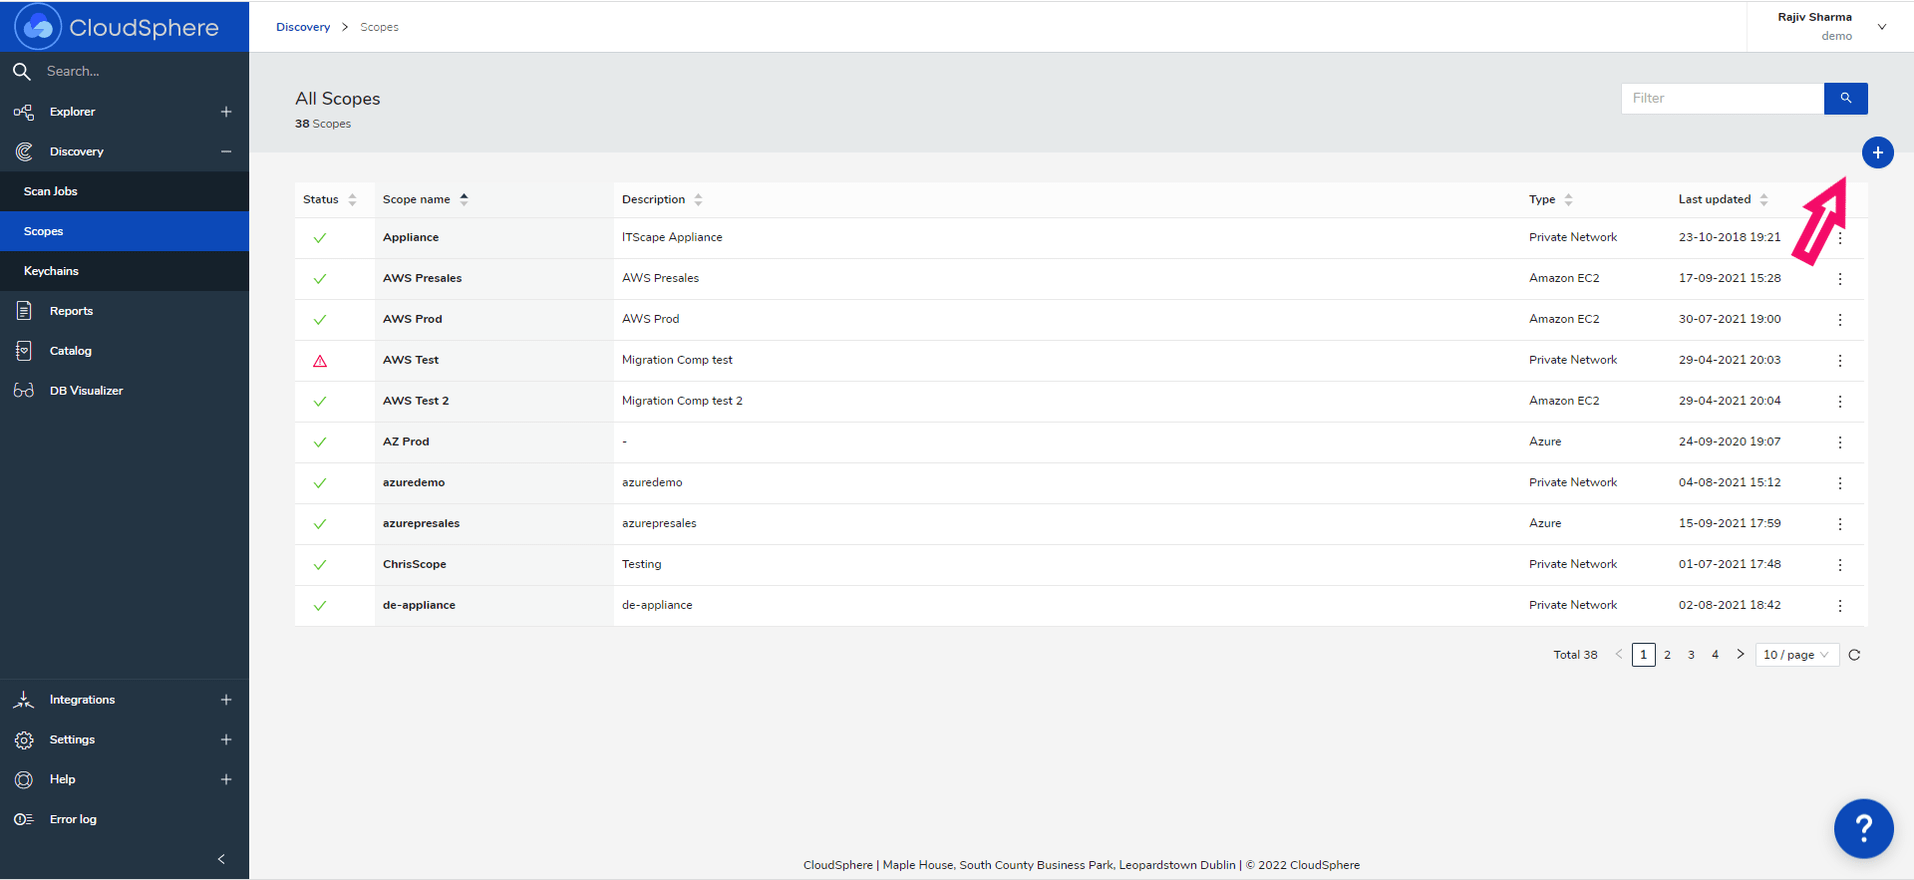Viewport: 1914px width, 880px height.
Task: Click the Help lifebuoy icon
Action: 24,780
